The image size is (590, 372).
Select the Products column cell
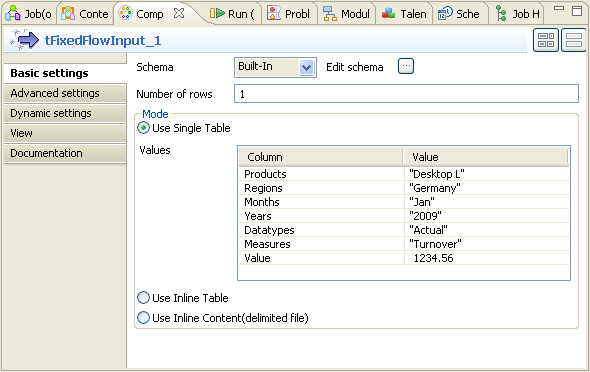pos(322,174)
